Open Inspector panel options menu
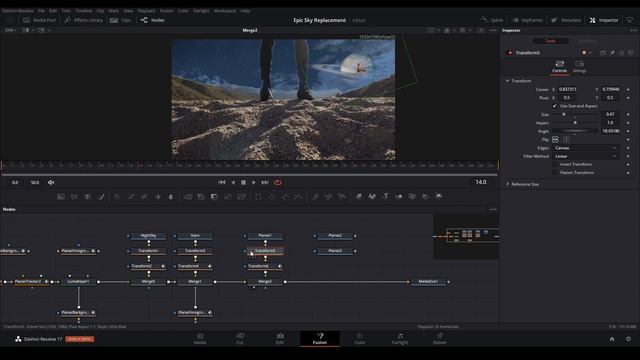The image size is (640, 360). tap(633, 30)
